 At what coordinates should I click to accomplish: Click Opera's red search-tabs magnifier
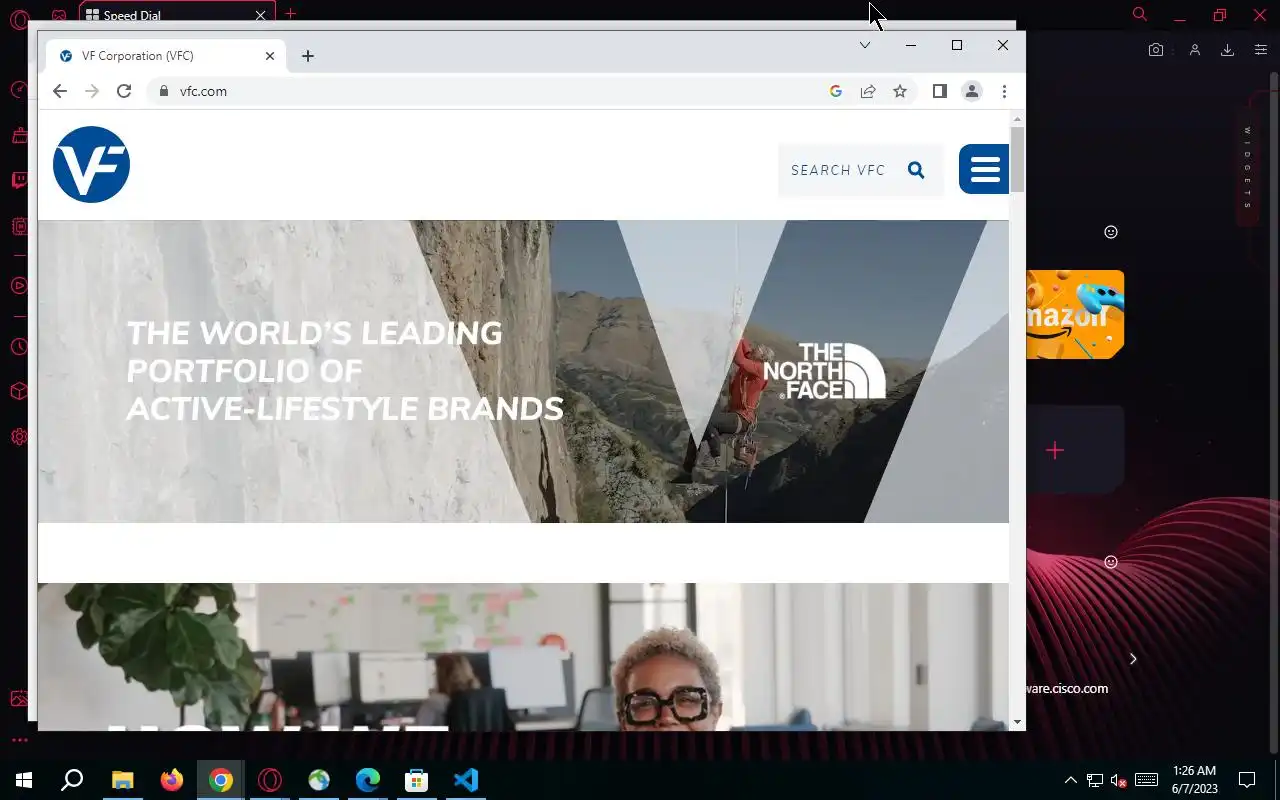click(x=1139, y=14)
